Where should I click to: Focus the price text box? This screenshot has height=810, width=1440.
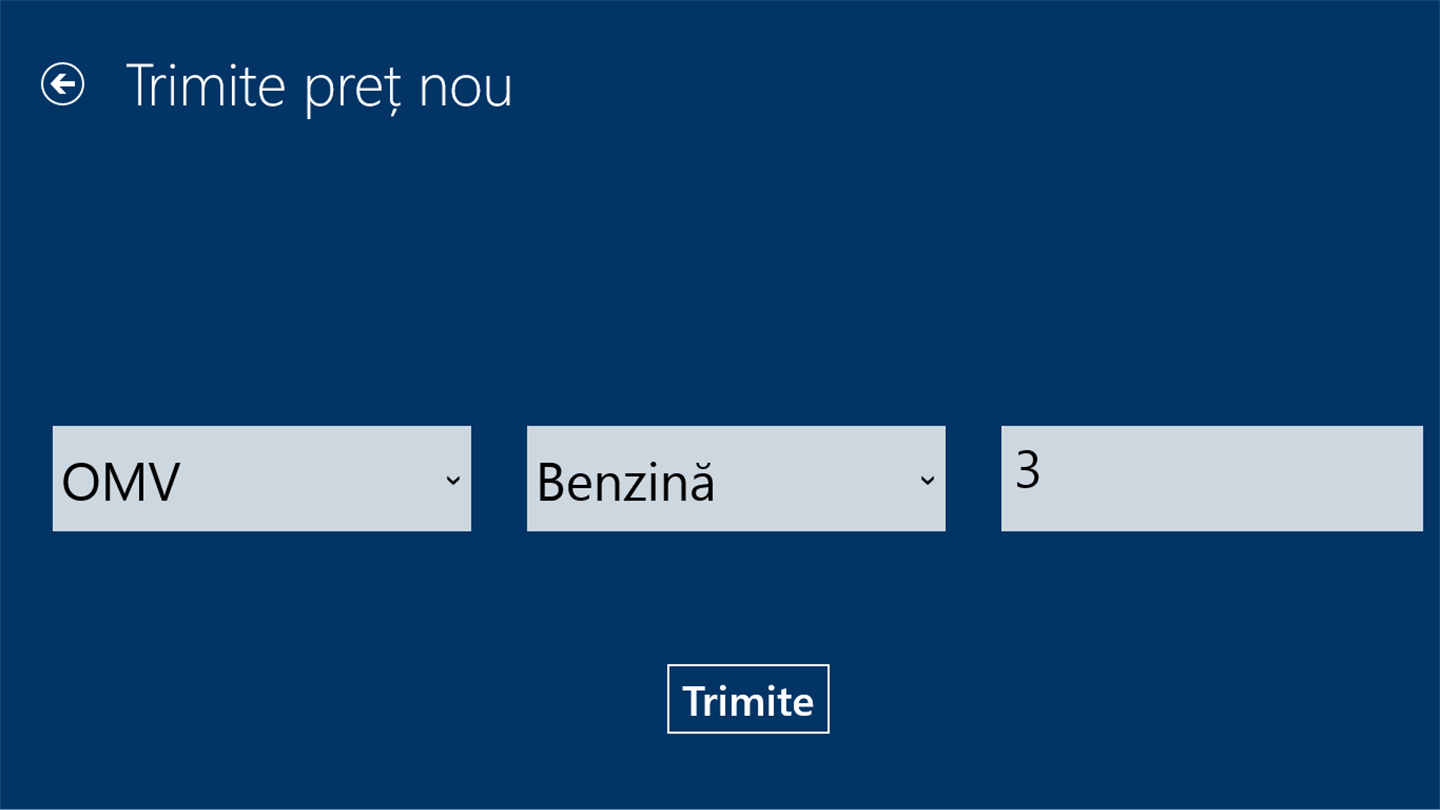pyautogui.click(x=1211, y=478)
